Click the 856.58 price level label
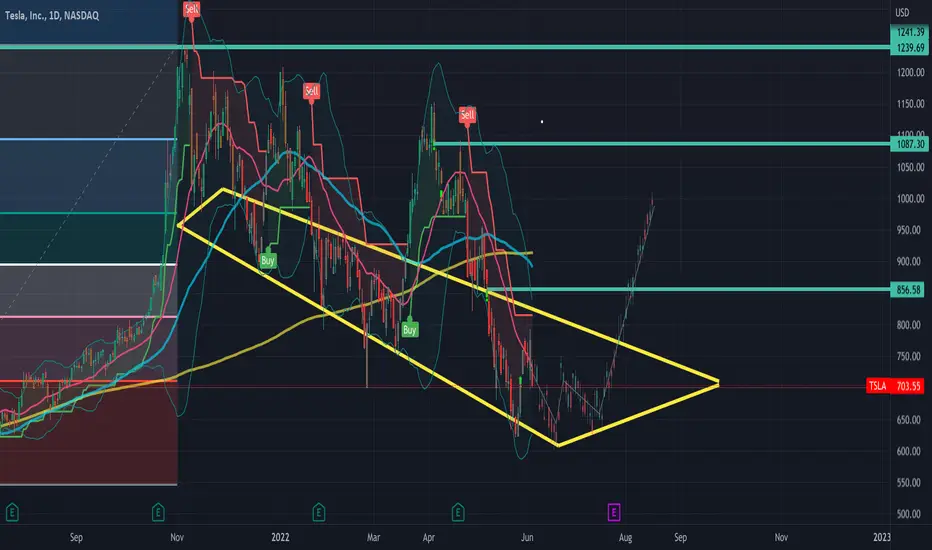Viewport: 932px width, 550px height. click(908, 290)
